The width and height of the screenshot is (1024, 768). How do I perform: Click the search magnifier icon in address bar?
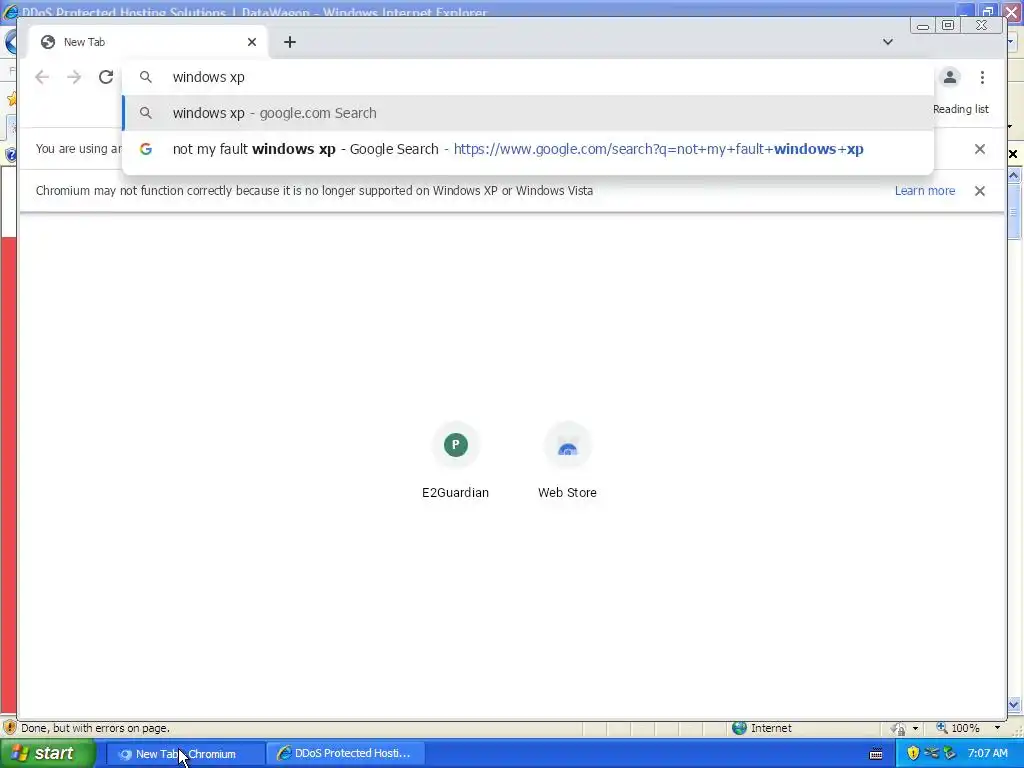click(x=146, y=77)
